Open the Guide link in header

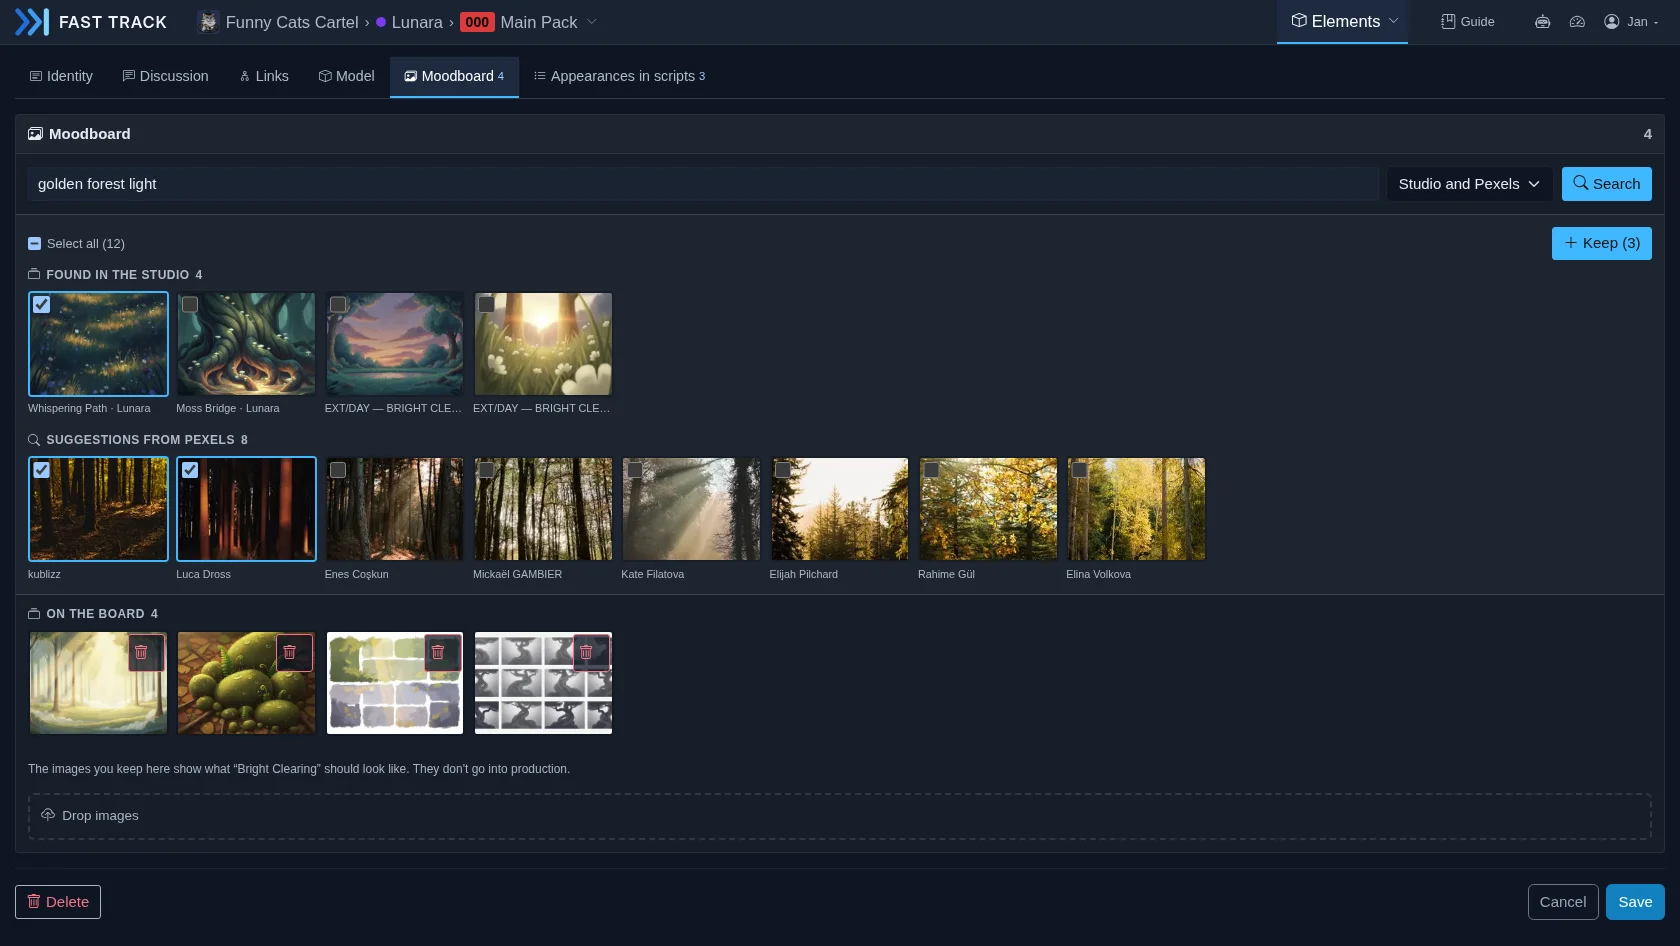tap(1468, 22)
